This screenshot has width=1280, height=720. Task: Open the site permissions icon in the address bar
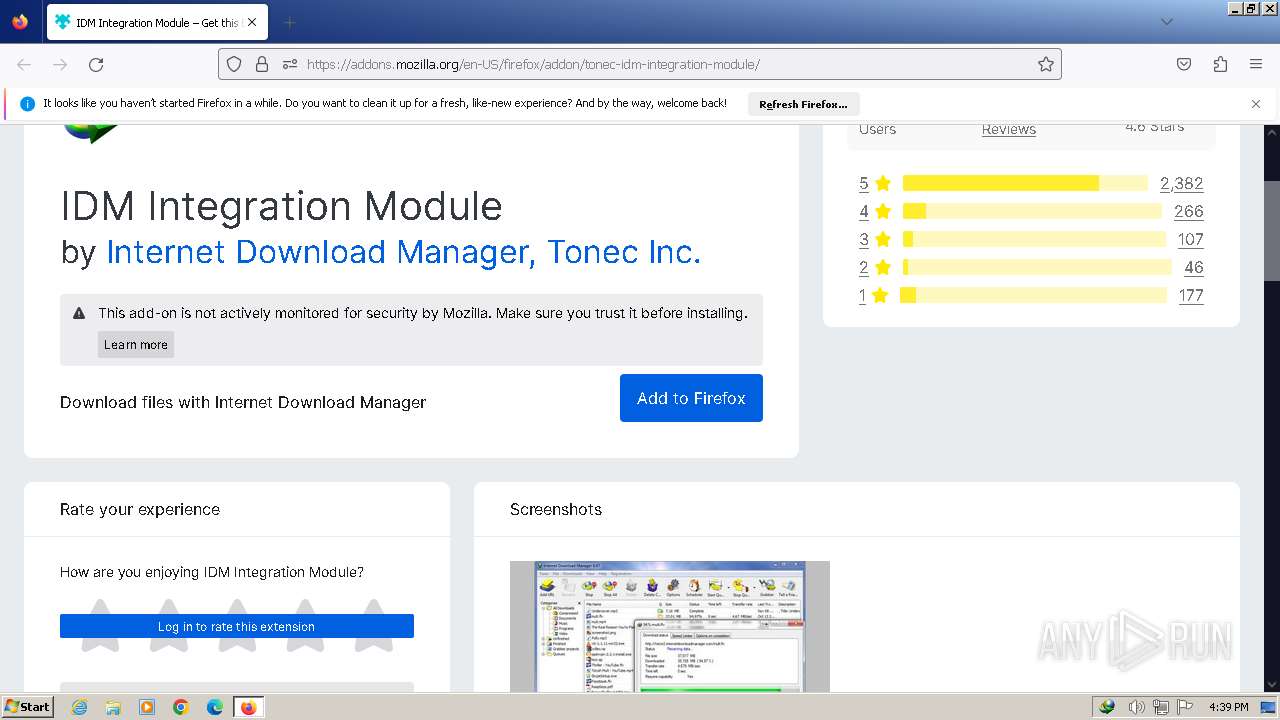click(x=290, y=64)
